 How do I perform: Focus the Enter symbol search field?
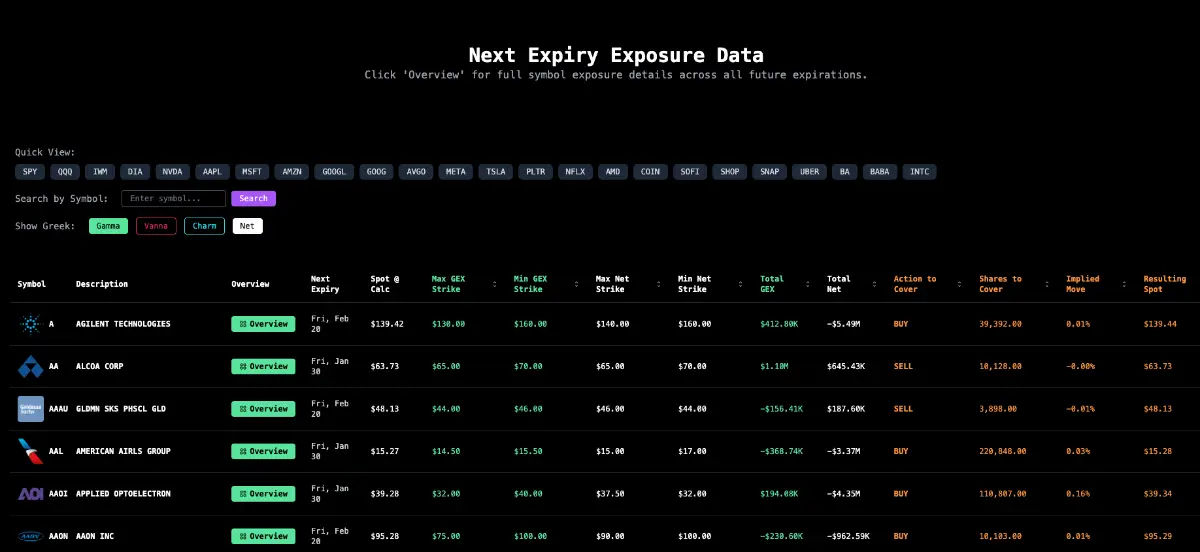(173, 199)
